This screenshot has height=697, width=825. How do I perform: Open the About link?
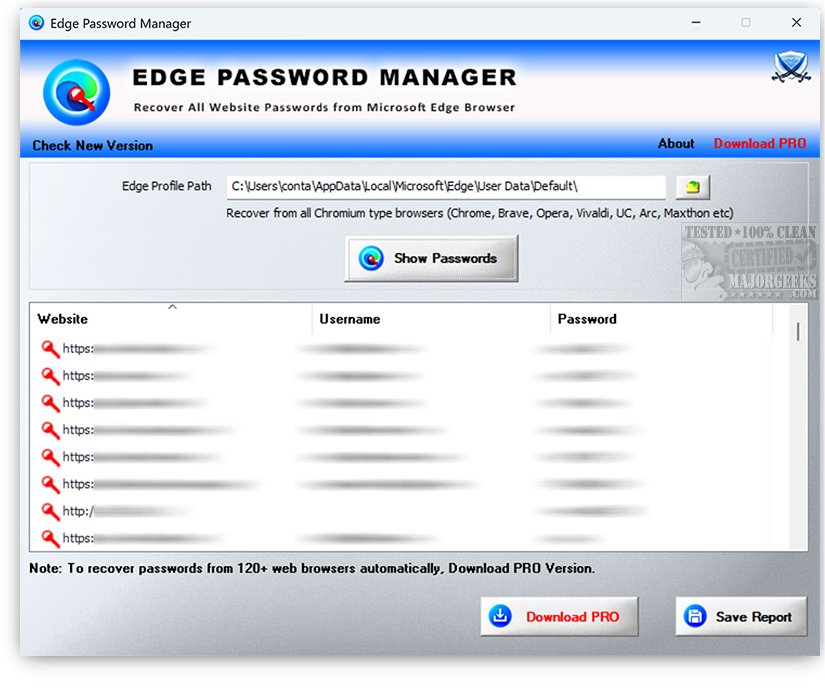(676, 144)
